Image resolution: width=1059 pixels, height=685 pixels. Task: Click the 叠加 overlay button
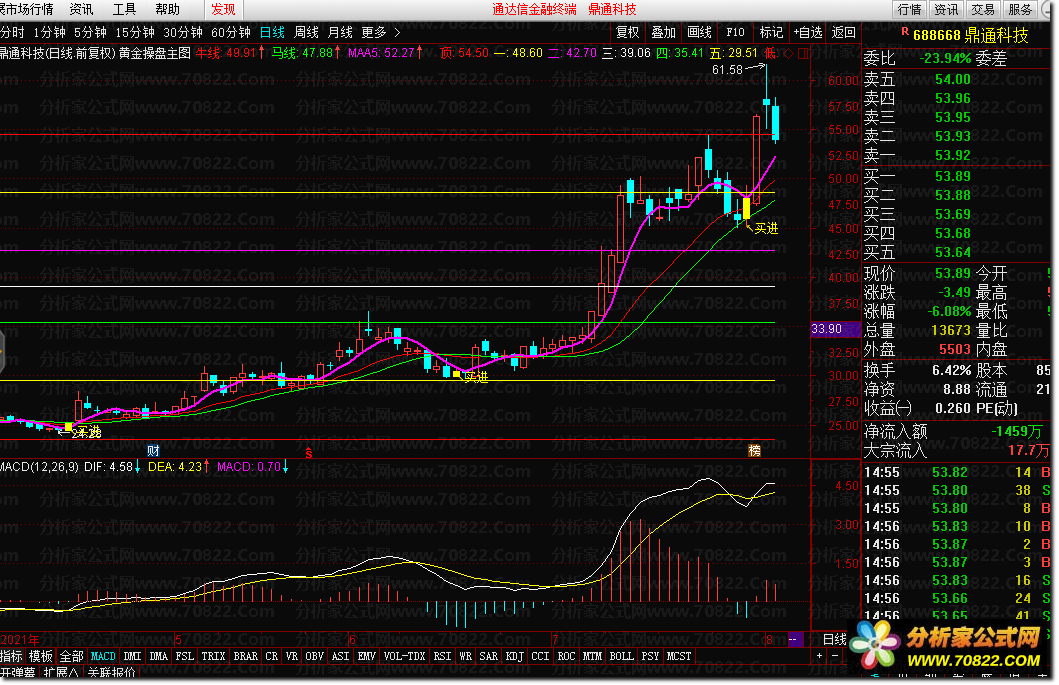coord(663,32)
